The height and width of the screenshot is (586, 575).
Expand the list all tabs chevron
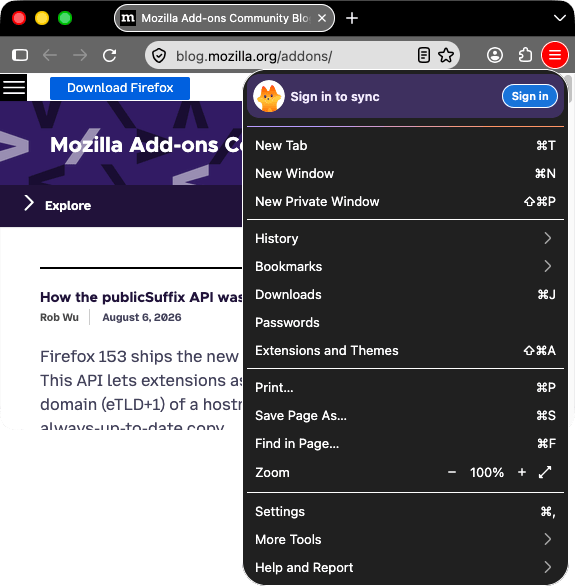[x=559, y=18]
